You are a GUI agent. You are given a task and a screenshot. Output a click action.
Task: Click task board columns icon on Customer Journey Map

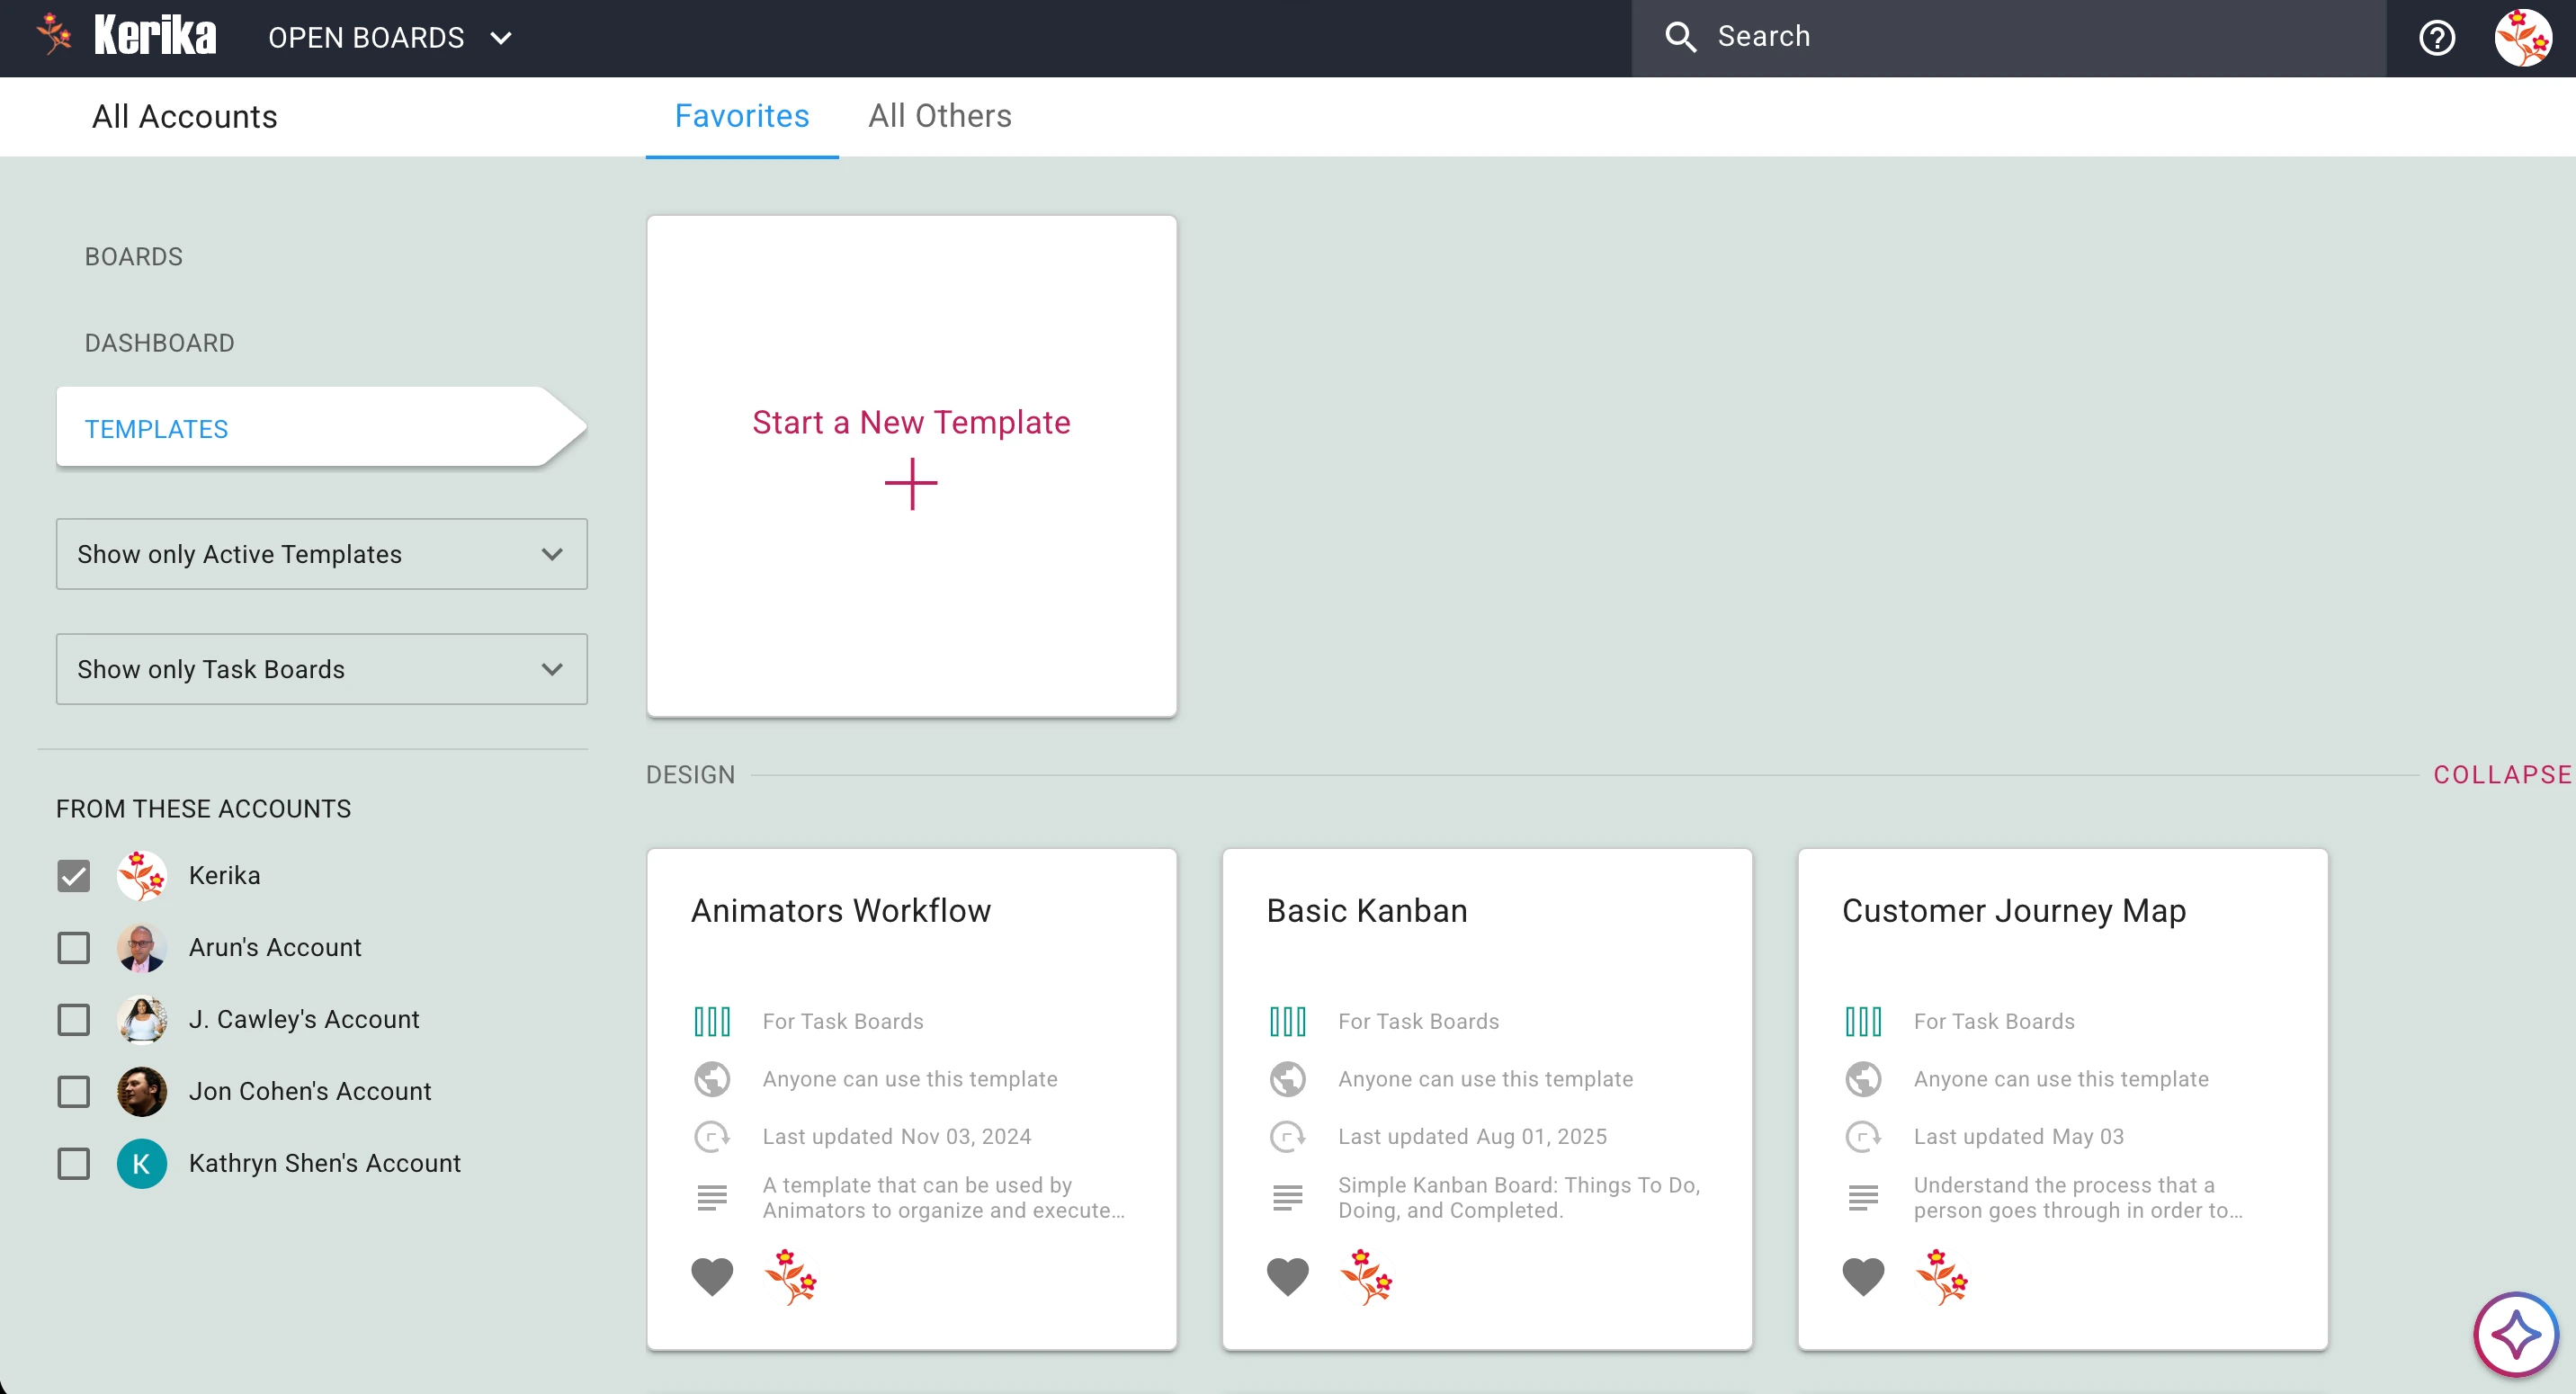point(1863,1021)
